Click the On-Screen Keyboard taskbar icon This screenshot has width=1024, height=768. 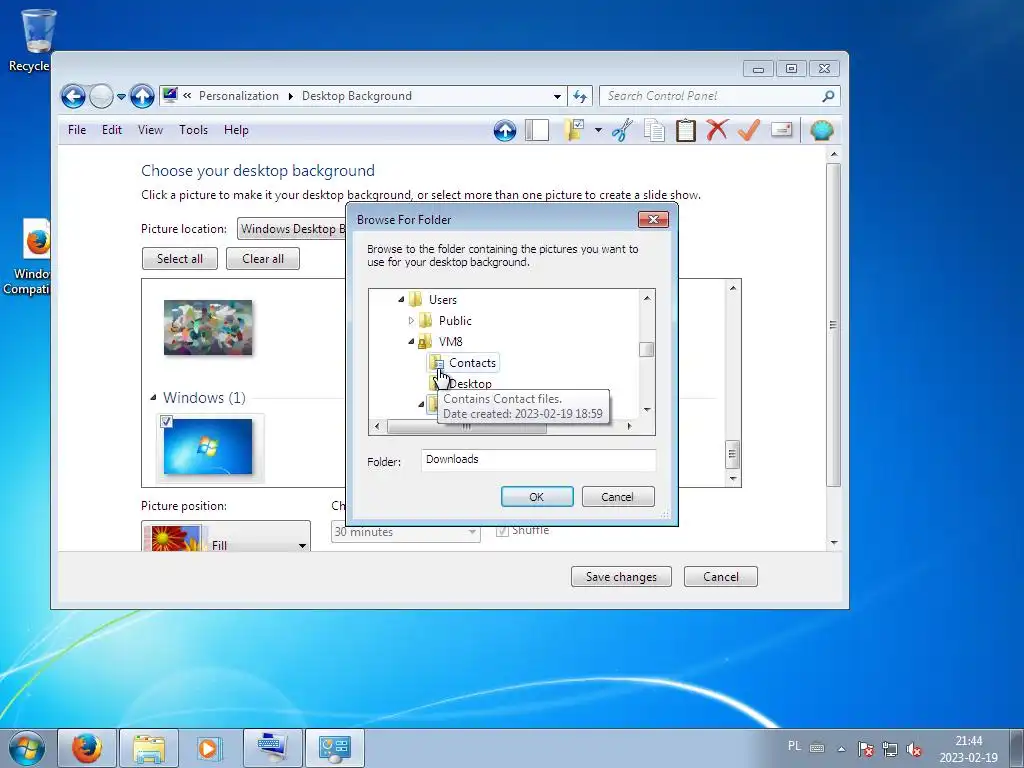pyautogui.click(x=272, y=748)
